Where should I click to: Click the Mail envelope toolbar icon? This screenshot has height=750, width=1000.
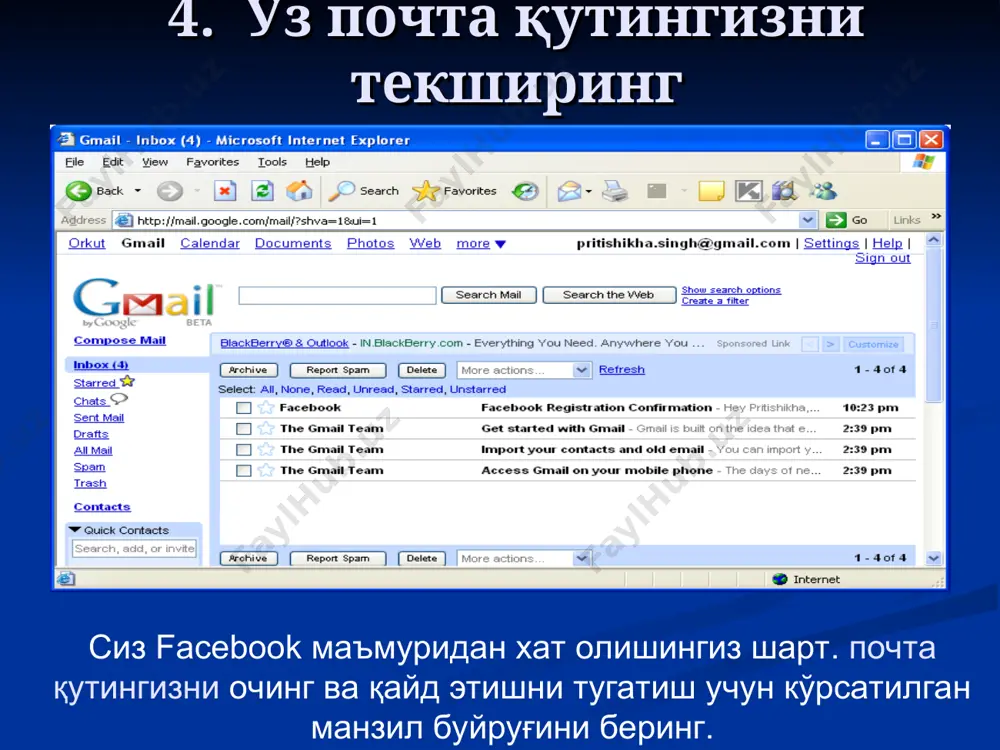(569, 191)
